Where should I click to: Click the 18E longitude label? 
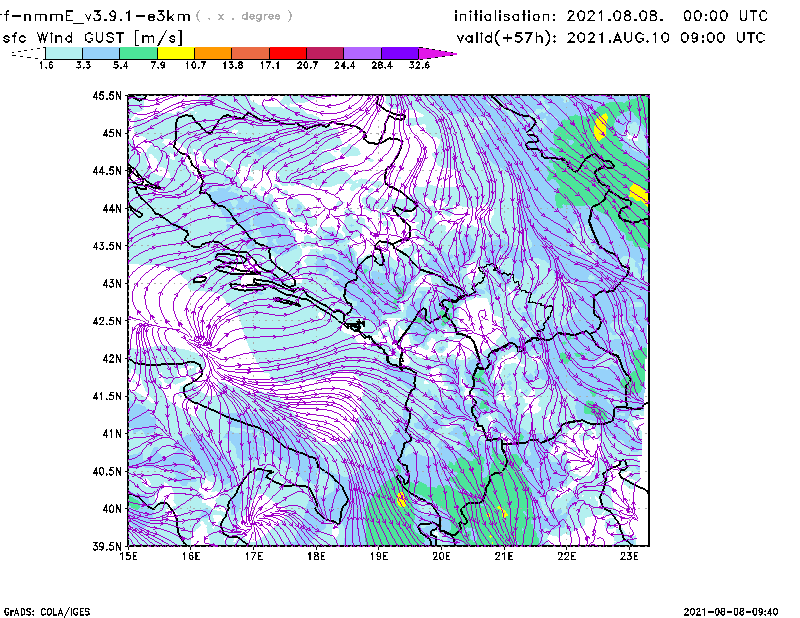click(316, 556)
